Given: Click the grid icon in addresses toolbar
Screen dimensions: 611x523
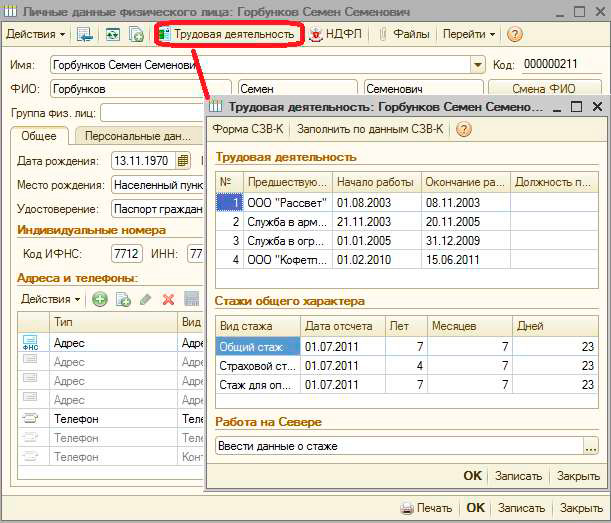Looking at the screenshot, I should [191, 299].
